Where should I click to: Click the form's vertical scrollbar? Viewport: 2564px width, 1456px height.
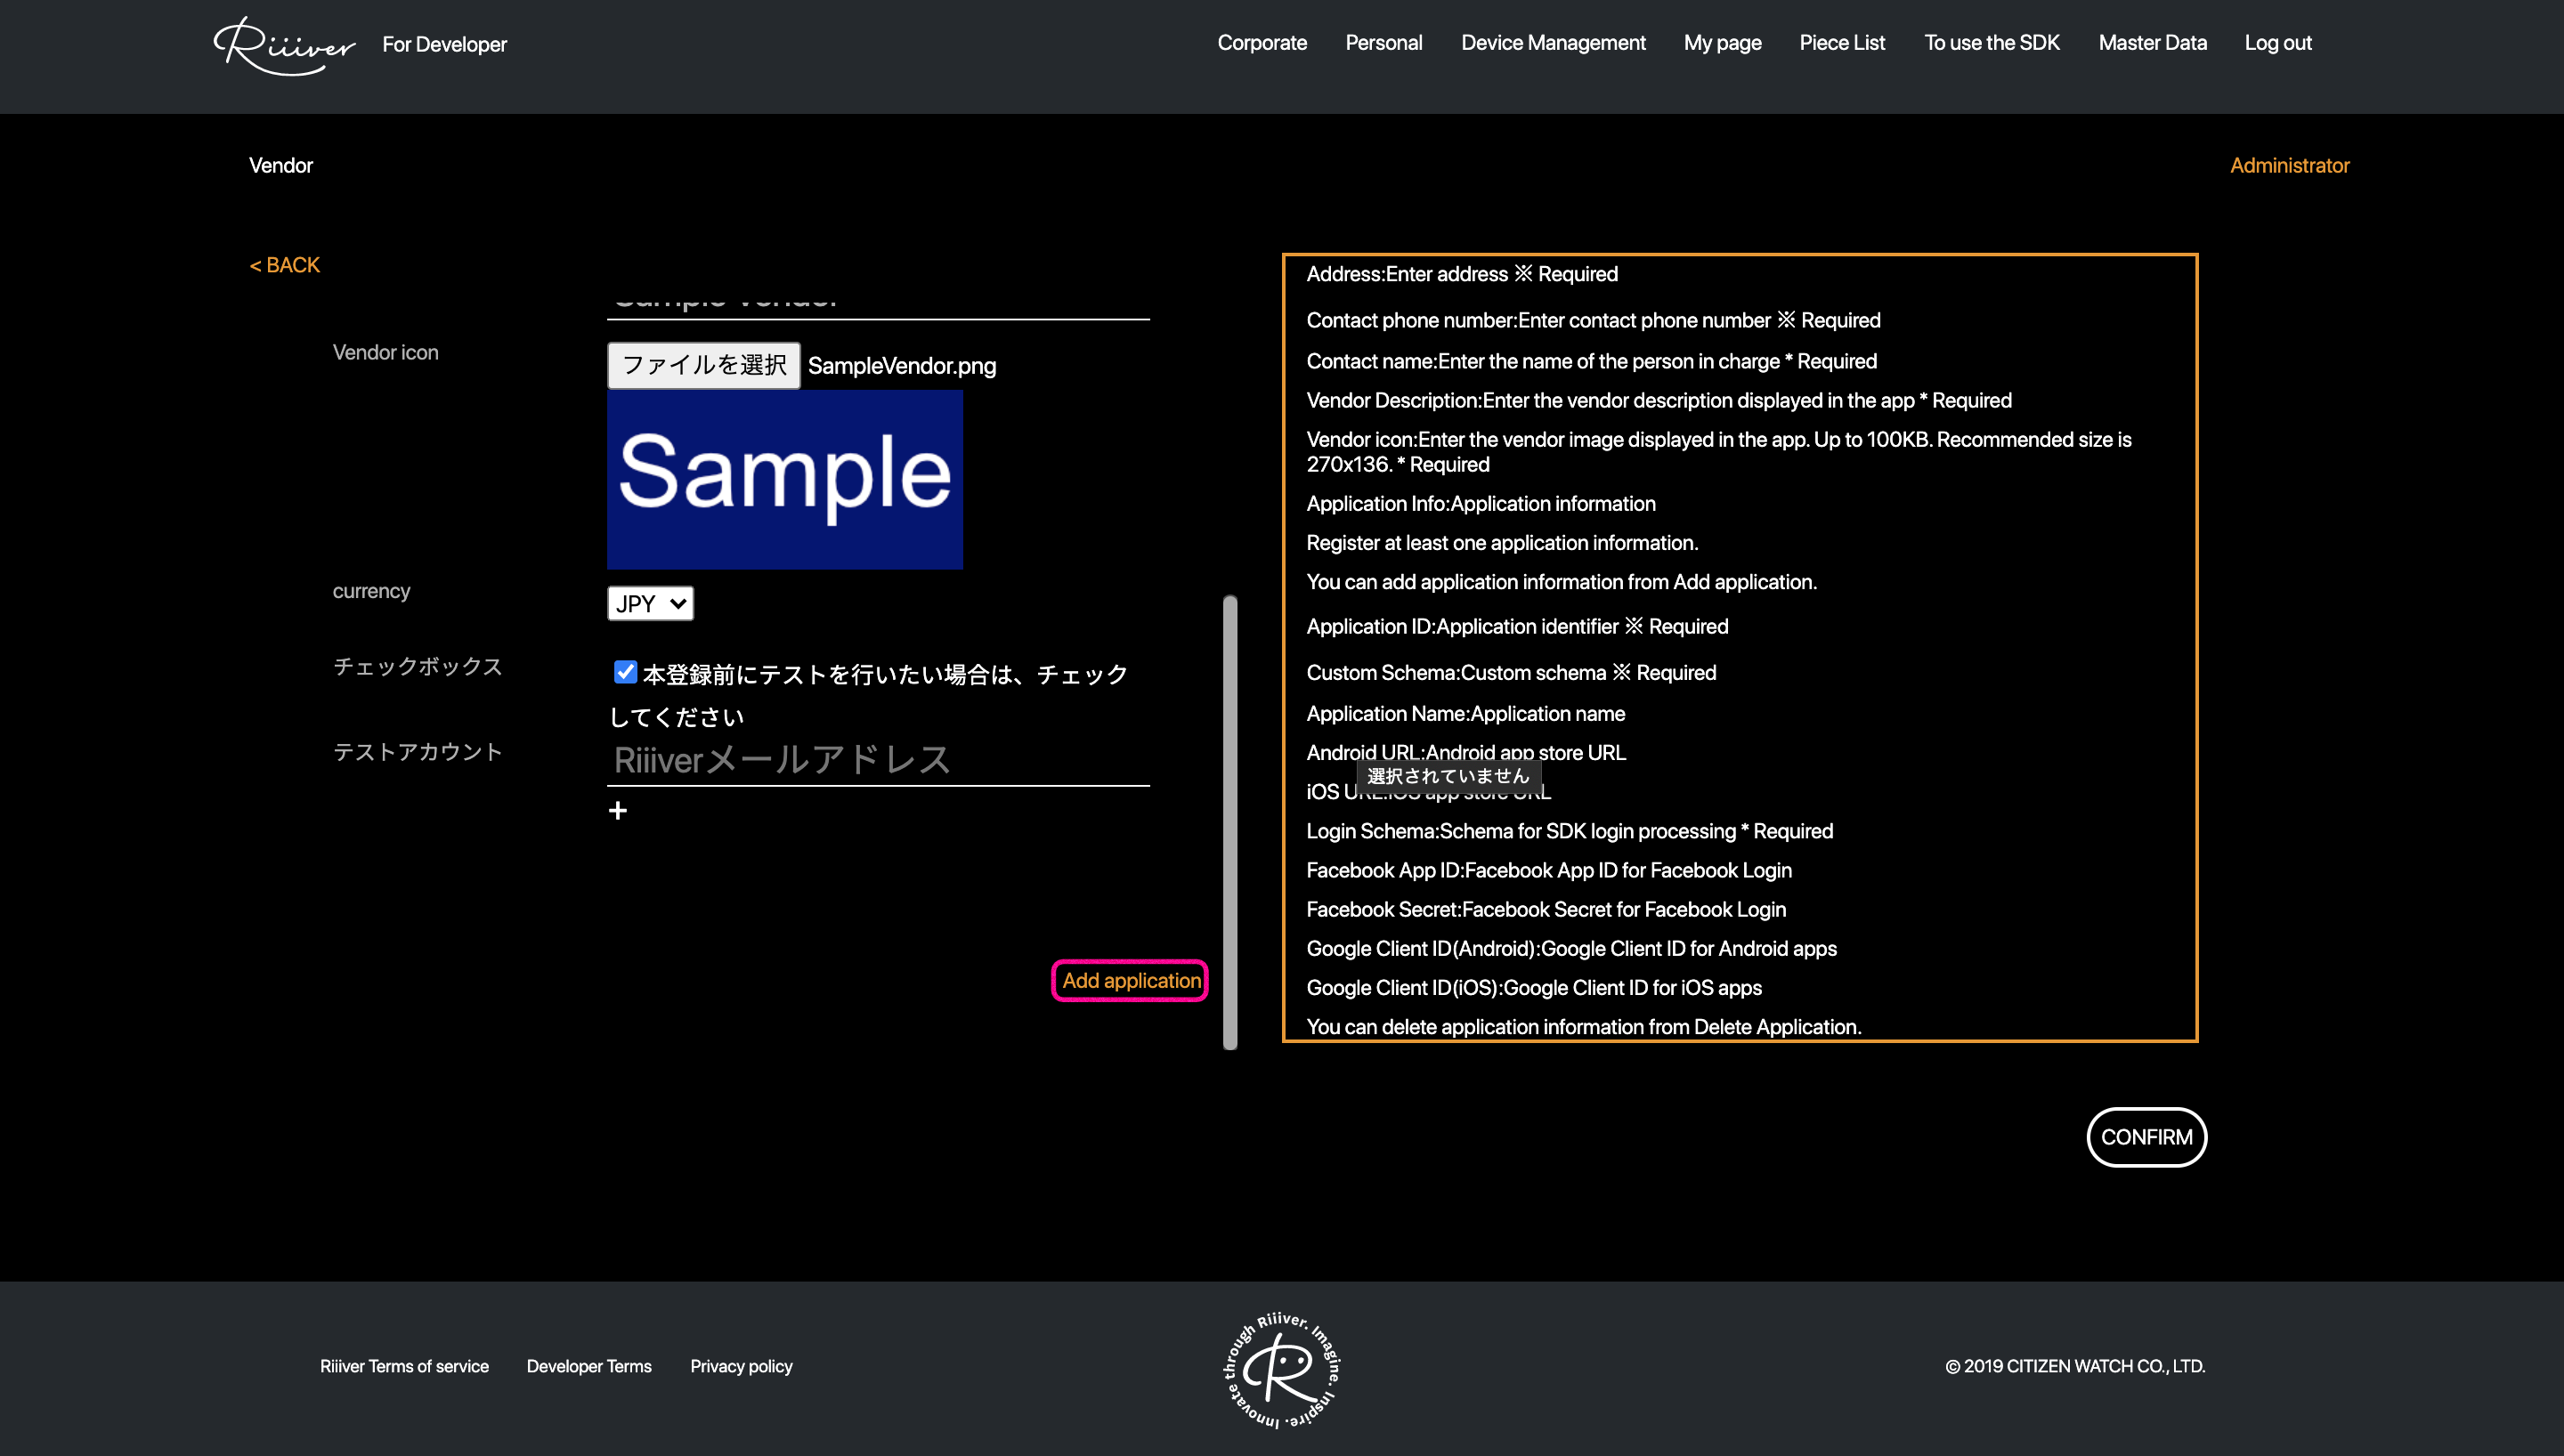(x=1230, y=822)
